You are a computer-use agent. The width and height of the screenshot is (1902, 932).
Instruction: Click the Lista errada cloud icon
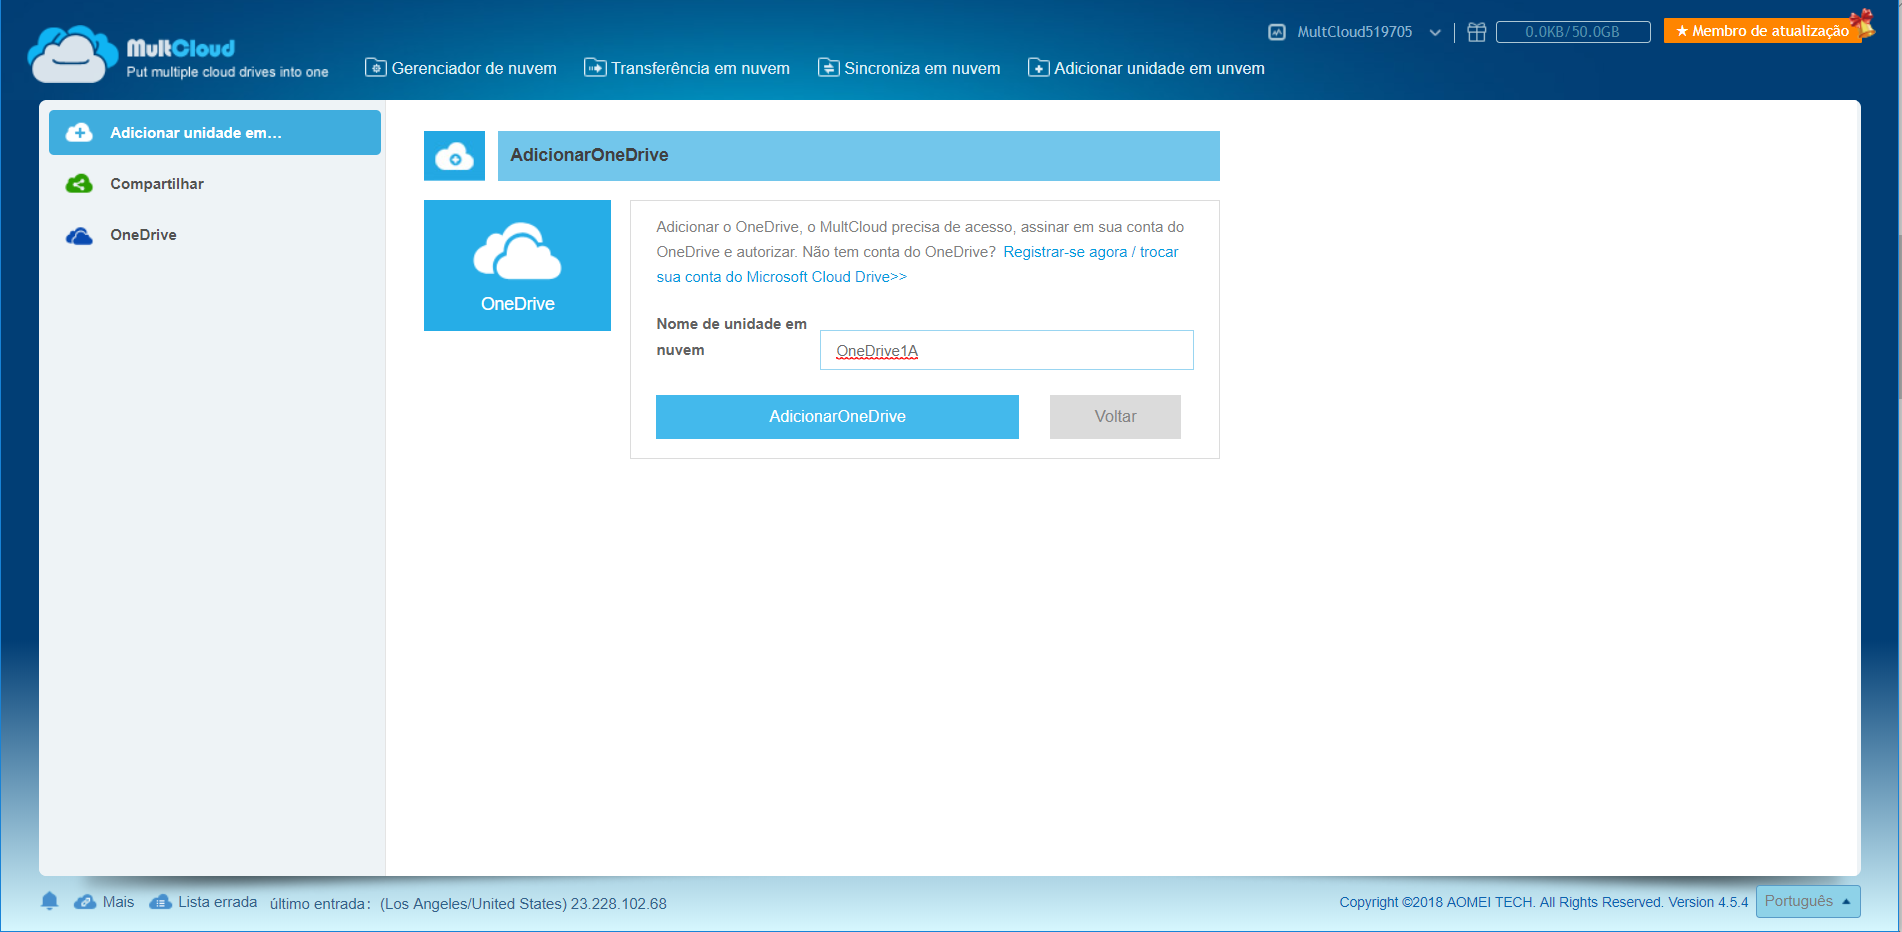[x=160, y=902]
